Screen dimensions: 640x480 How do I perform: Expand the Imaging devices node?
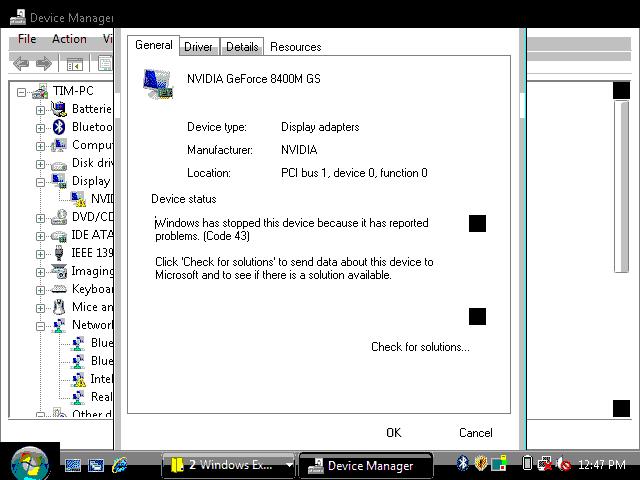40,272
